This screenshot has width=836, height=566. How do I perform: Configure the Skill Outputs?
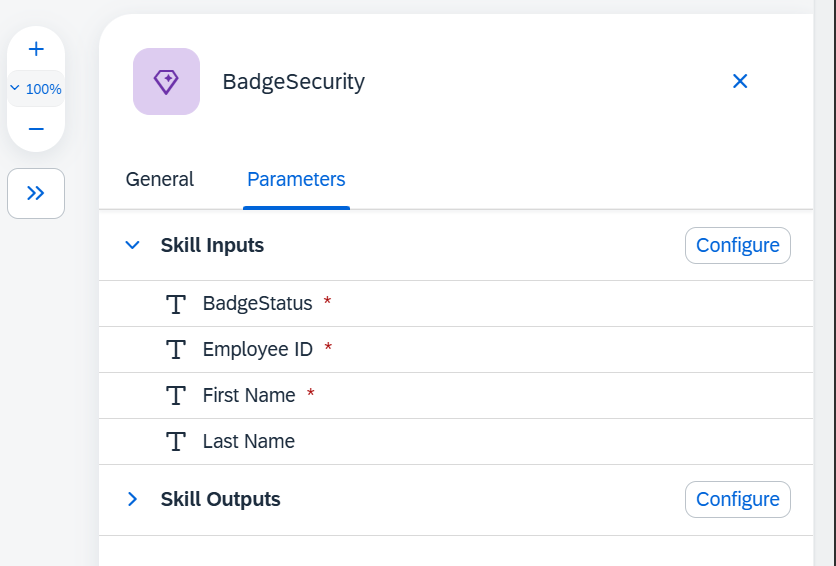pos(737,499)
